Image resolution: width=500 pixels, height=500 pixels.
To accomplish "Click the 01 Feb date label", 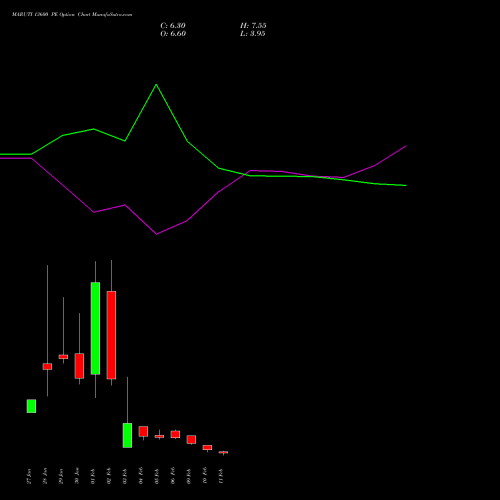I will [93, 476].
